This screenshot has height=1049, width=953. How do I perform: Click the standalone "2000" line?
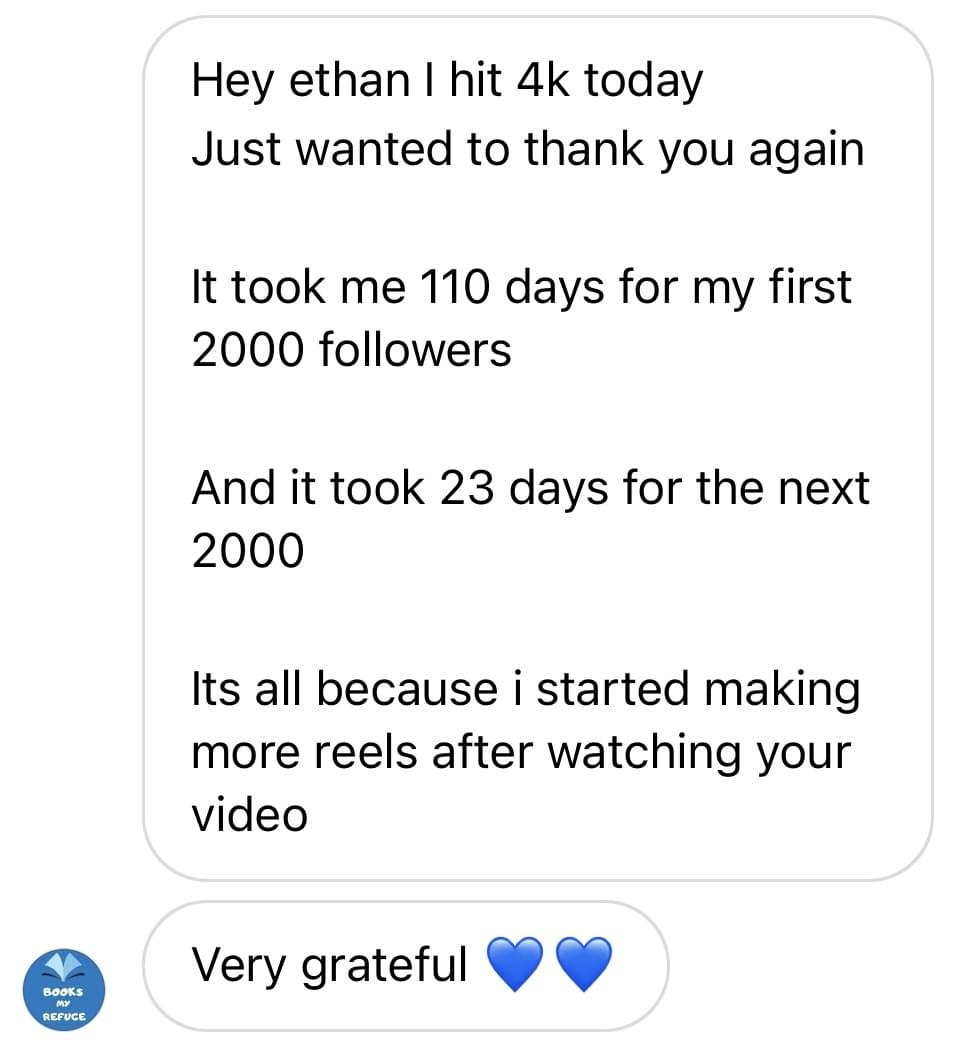tap(247, 550)
